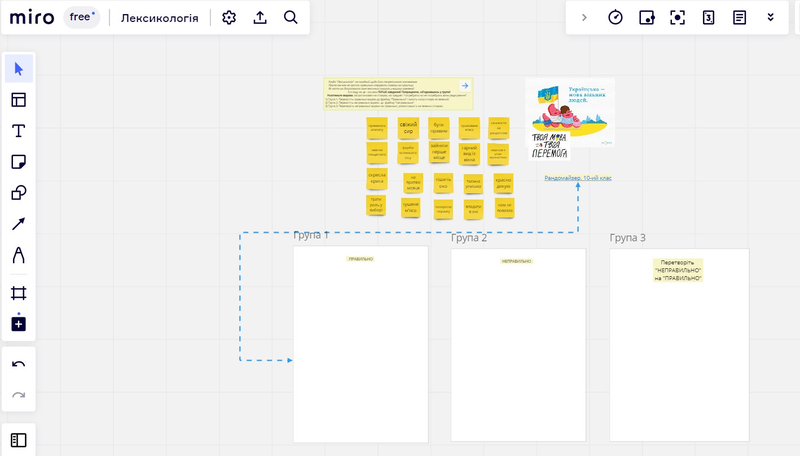
Task: Expand more collaboration tools double chevron
Action: coord(770,17)
